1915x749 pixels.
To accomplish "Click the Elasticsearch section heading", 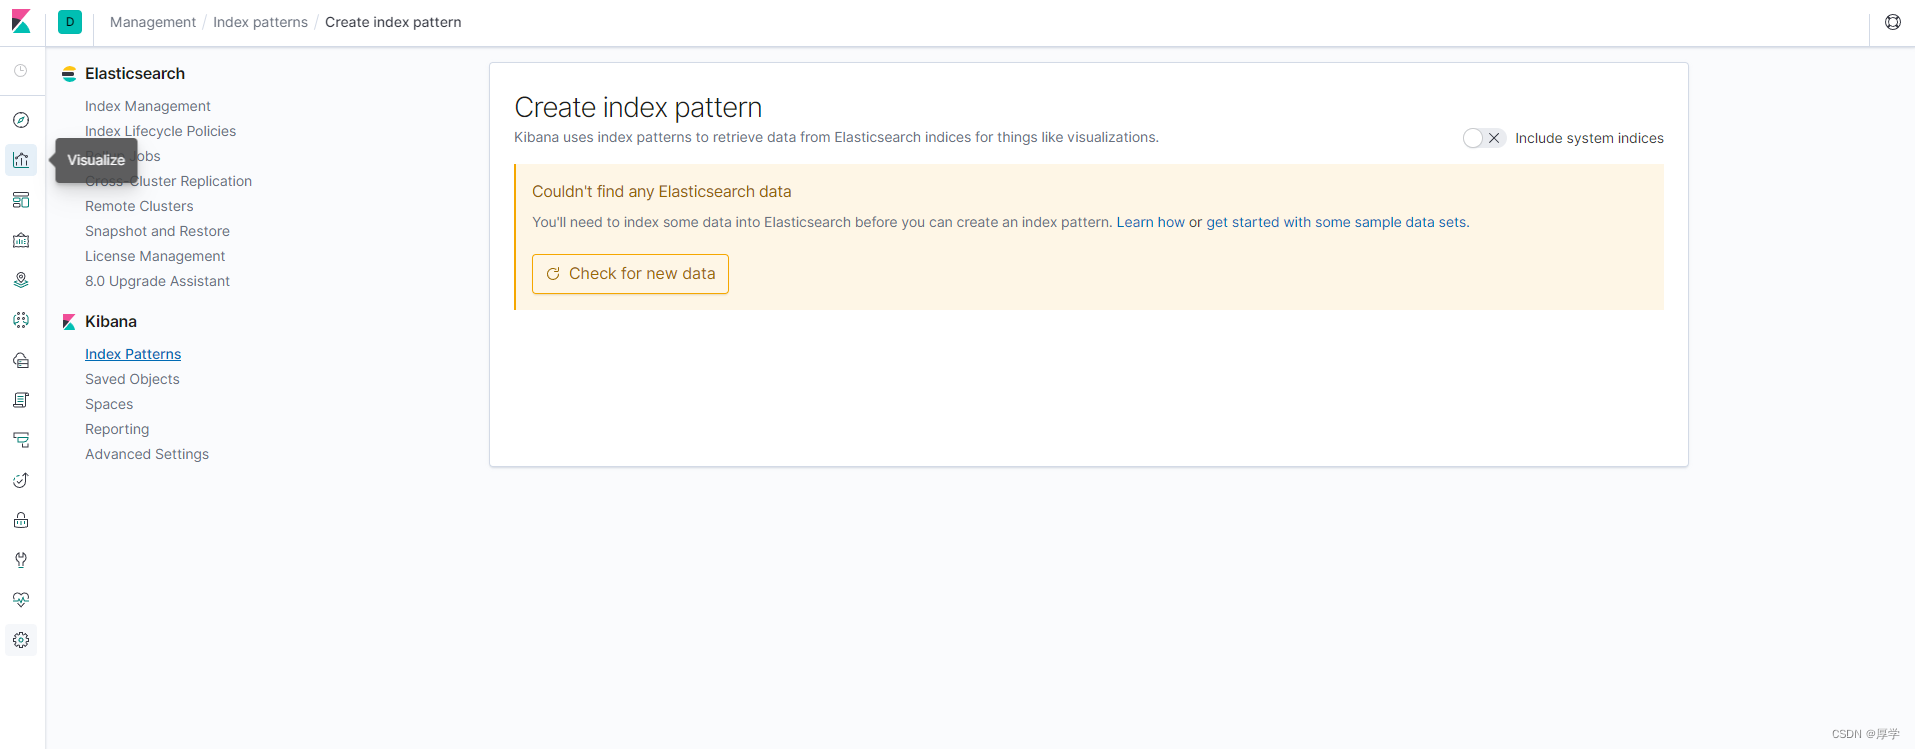I will pos(135,73).
